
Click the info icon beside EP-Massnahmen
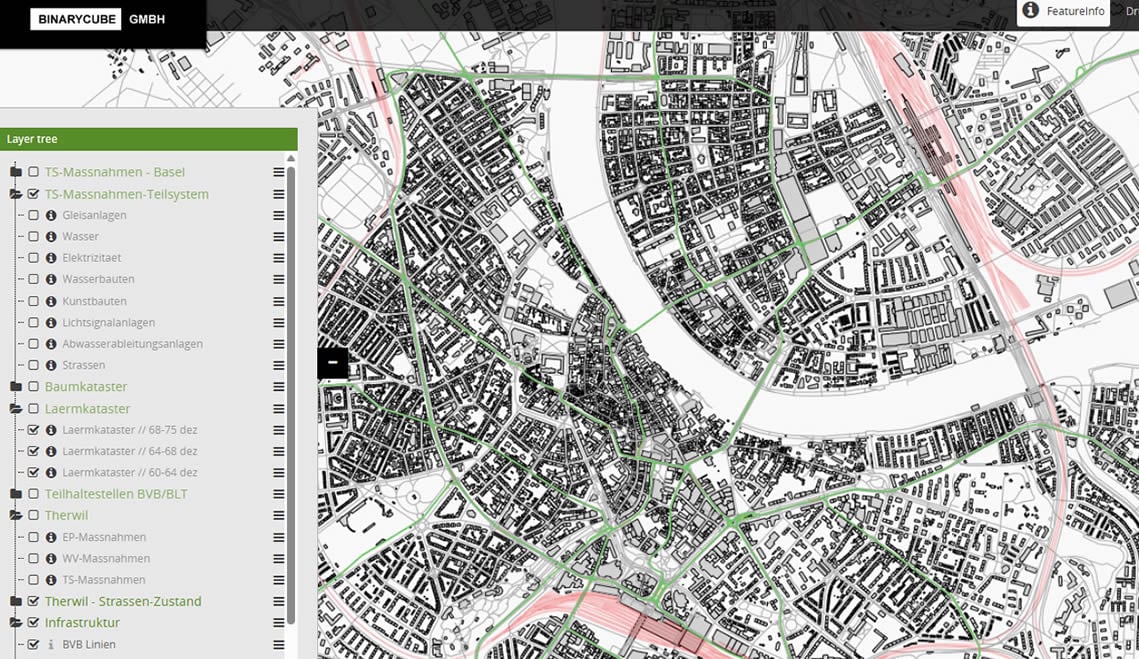coord(51,537)
